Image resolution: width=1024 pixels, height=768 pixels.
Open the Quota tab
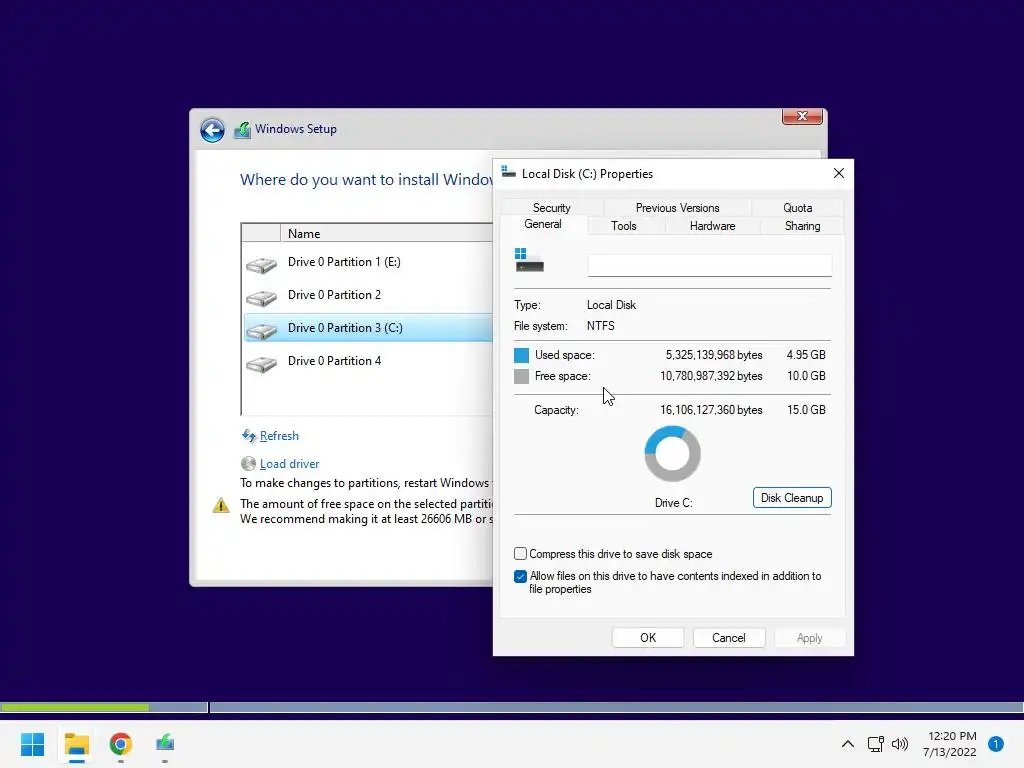(797, 208)
